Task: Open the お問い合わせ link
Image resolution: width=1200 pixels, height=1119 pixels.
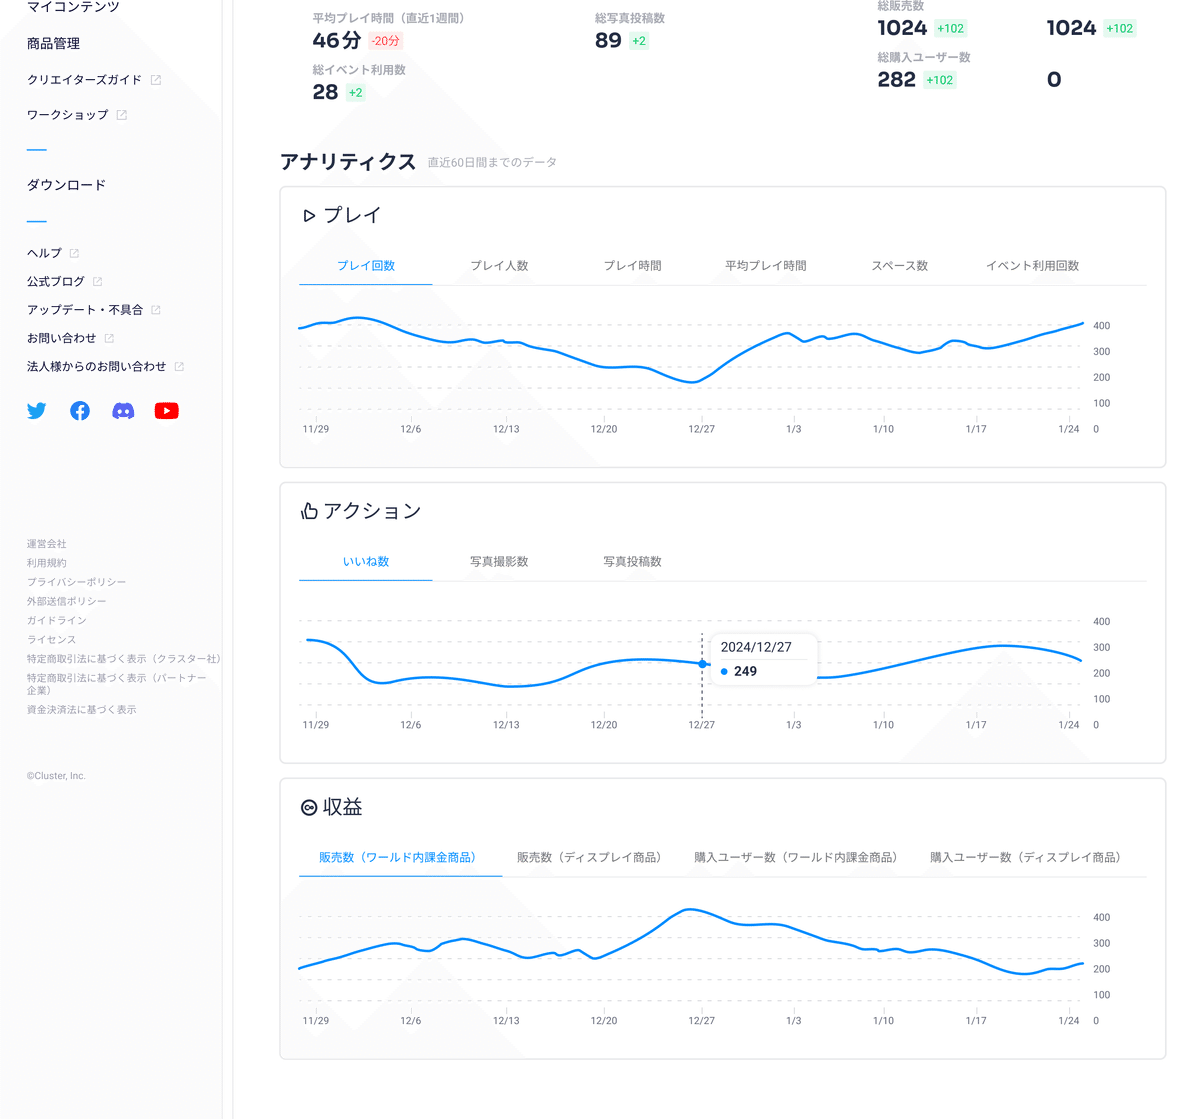Action: click(x=62, y=338)
